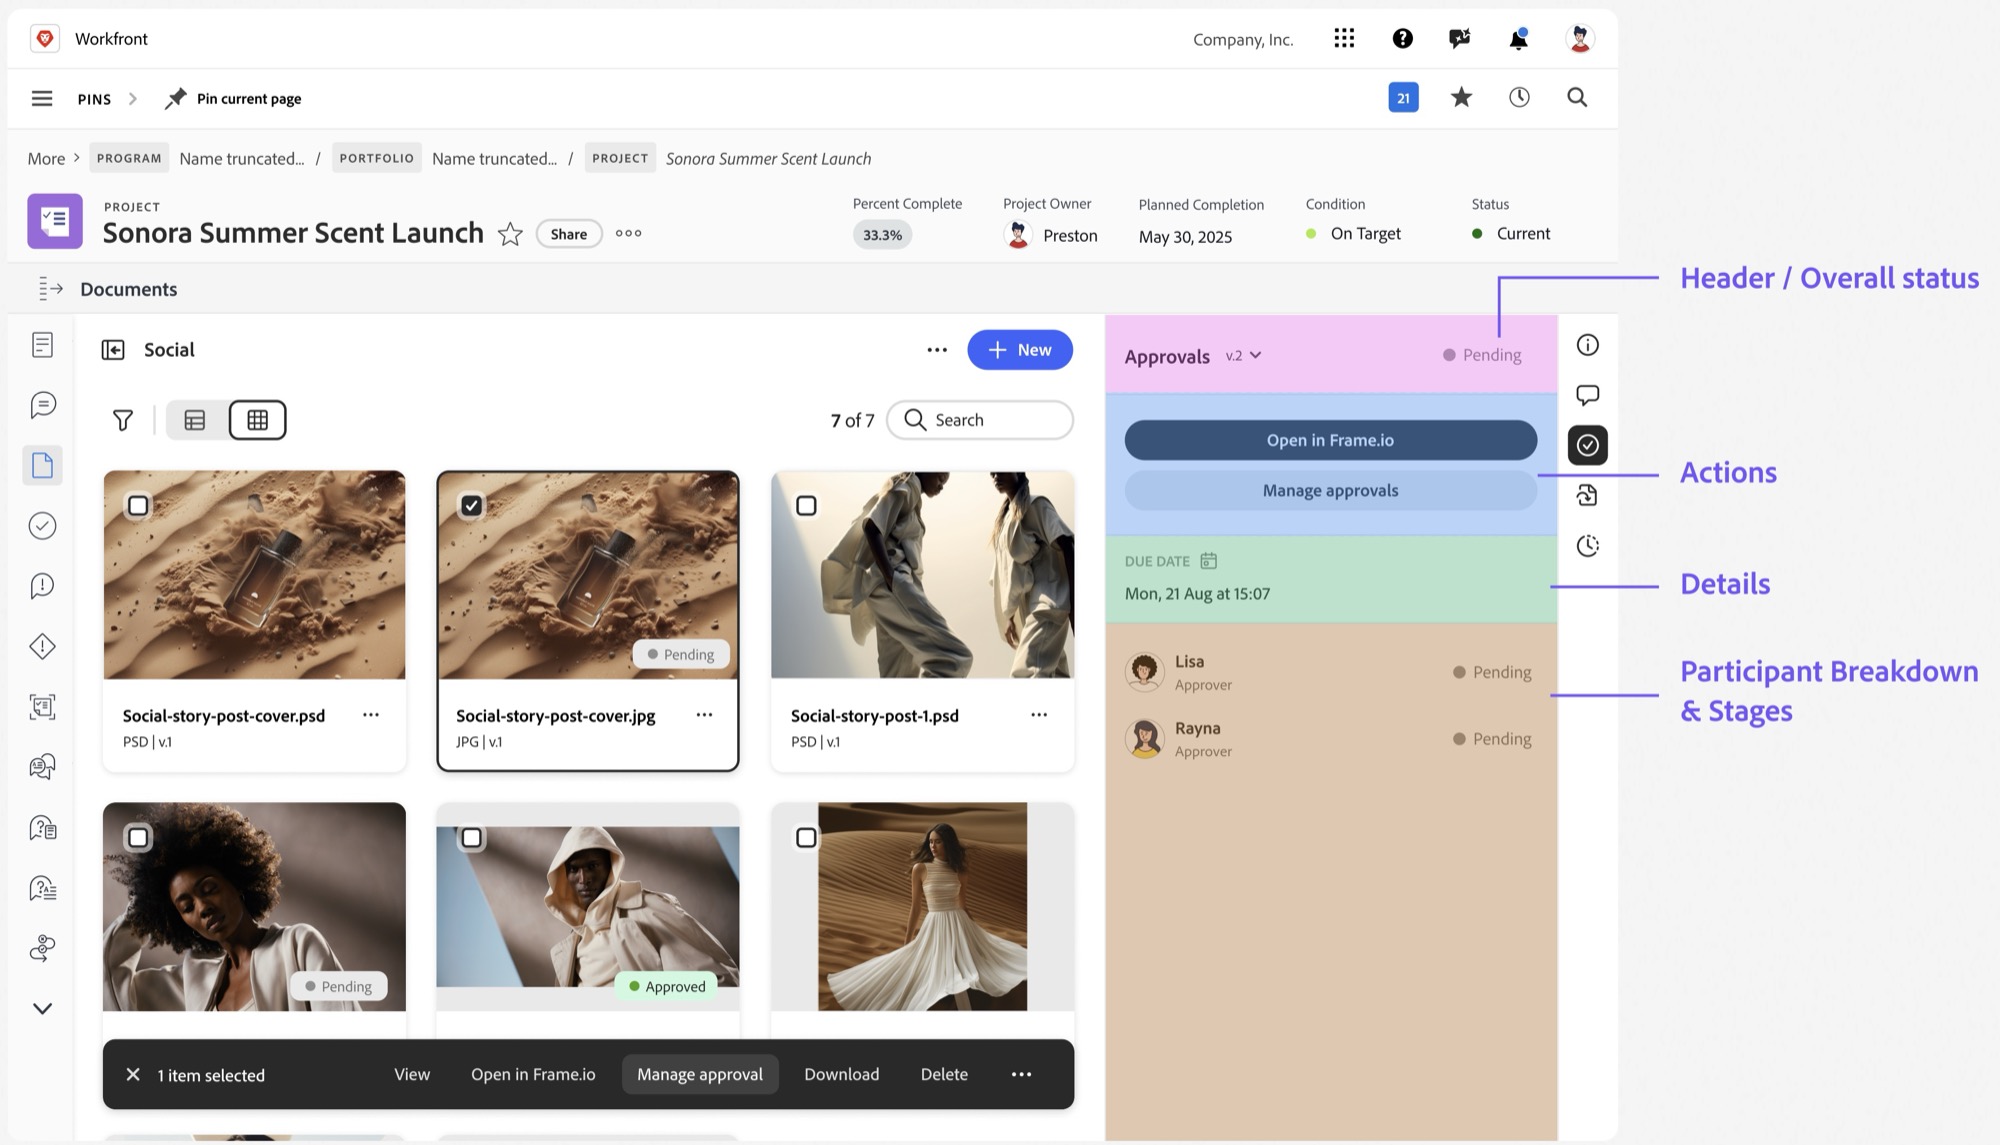The height and width of the screenshot is (1145, 2000).
Task: Uncheck Social-story-post-cover.jpg checkbox
Action: [471, 506]
